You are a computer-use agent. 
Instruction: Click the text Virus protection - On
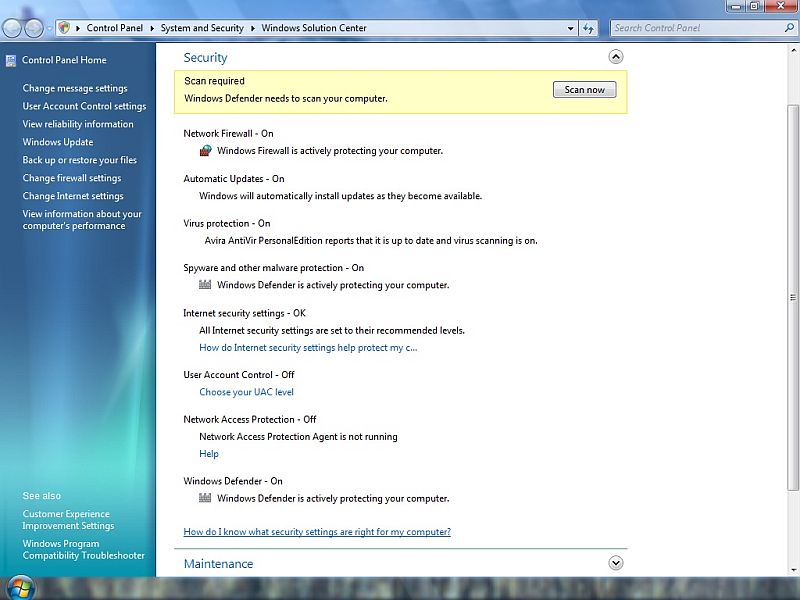pos(227,223)
